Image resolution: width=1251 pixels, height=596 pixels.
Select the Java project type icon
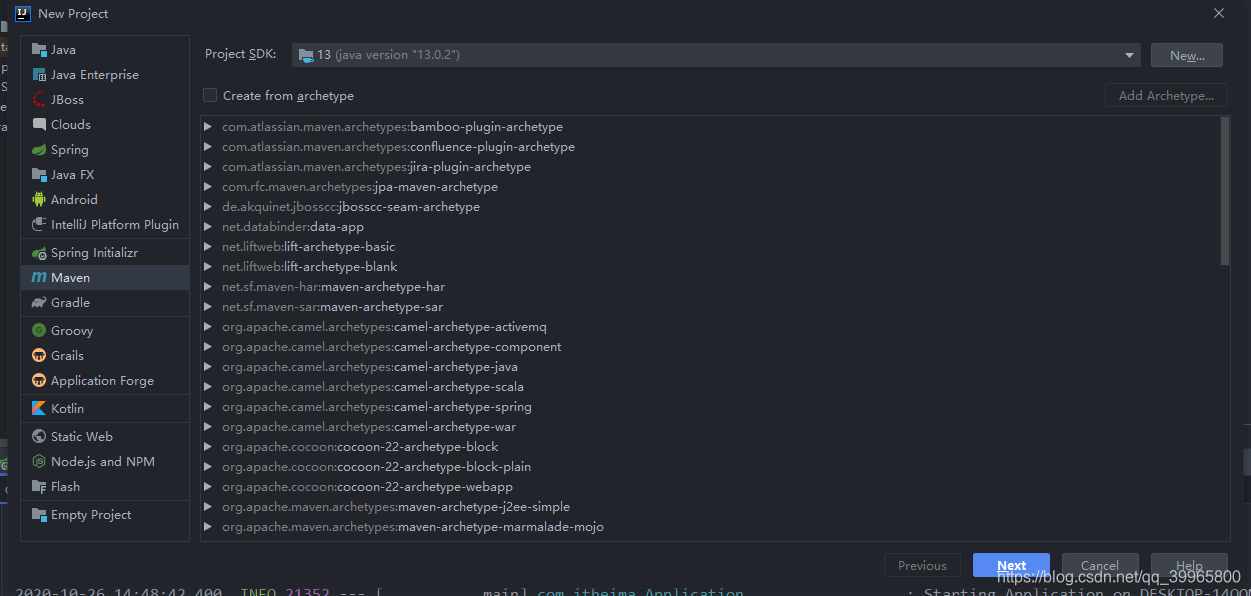click(x=39, y=50)
